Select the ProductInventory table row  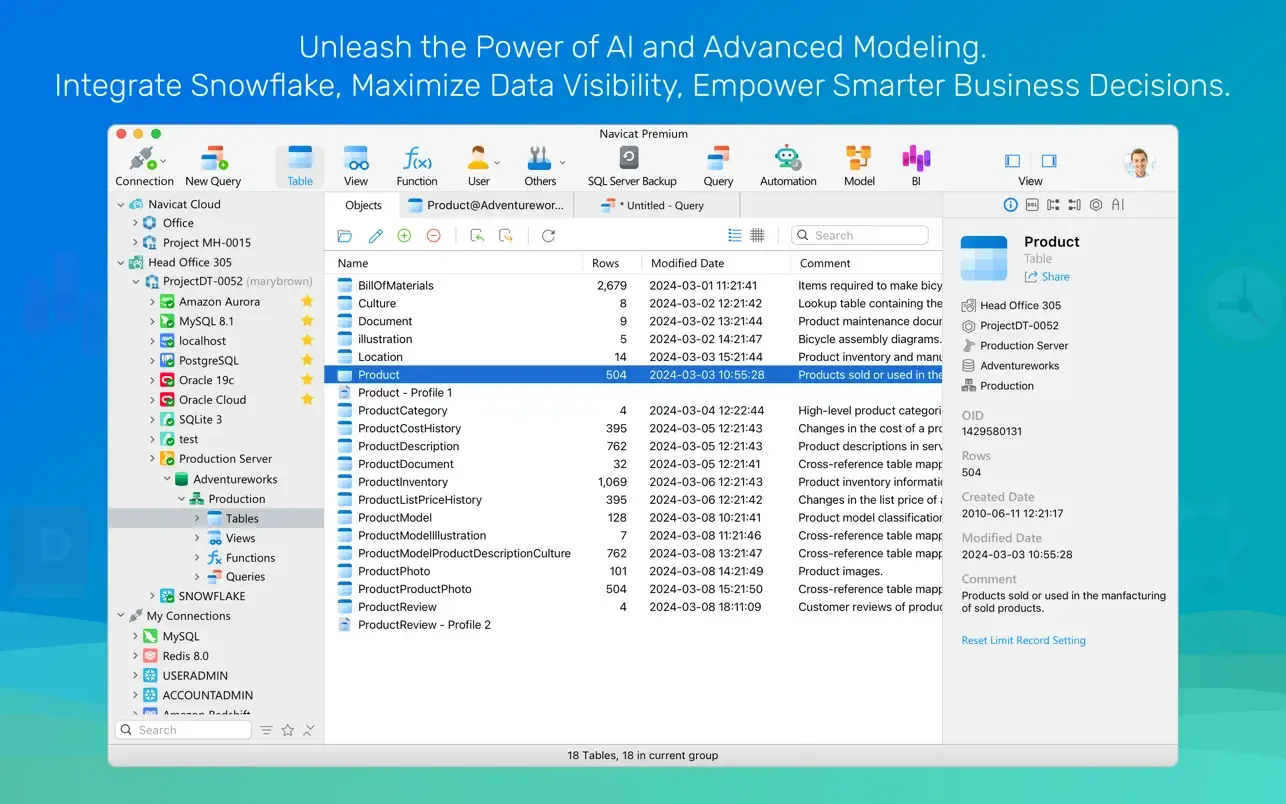coord(633,482)
